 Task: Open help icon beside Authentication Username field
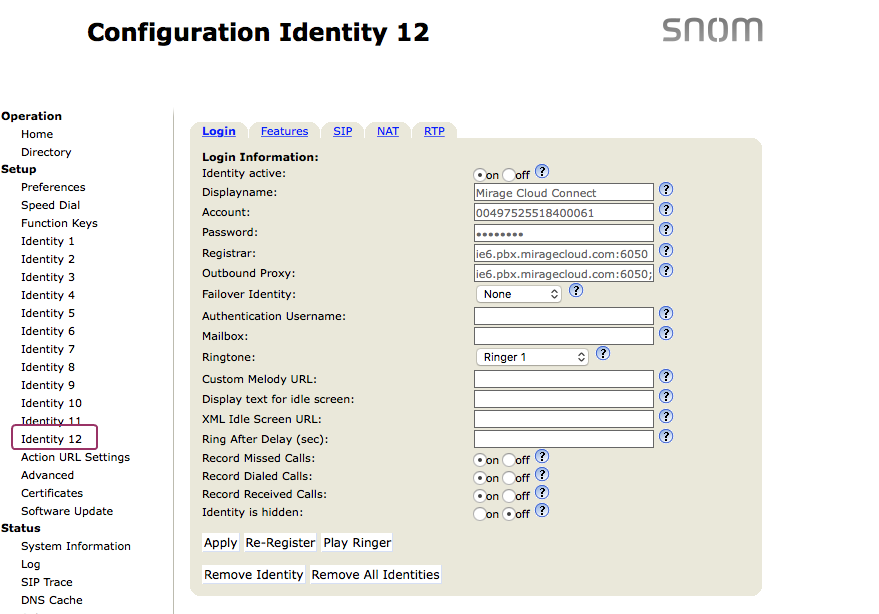(x=666, y=313)
